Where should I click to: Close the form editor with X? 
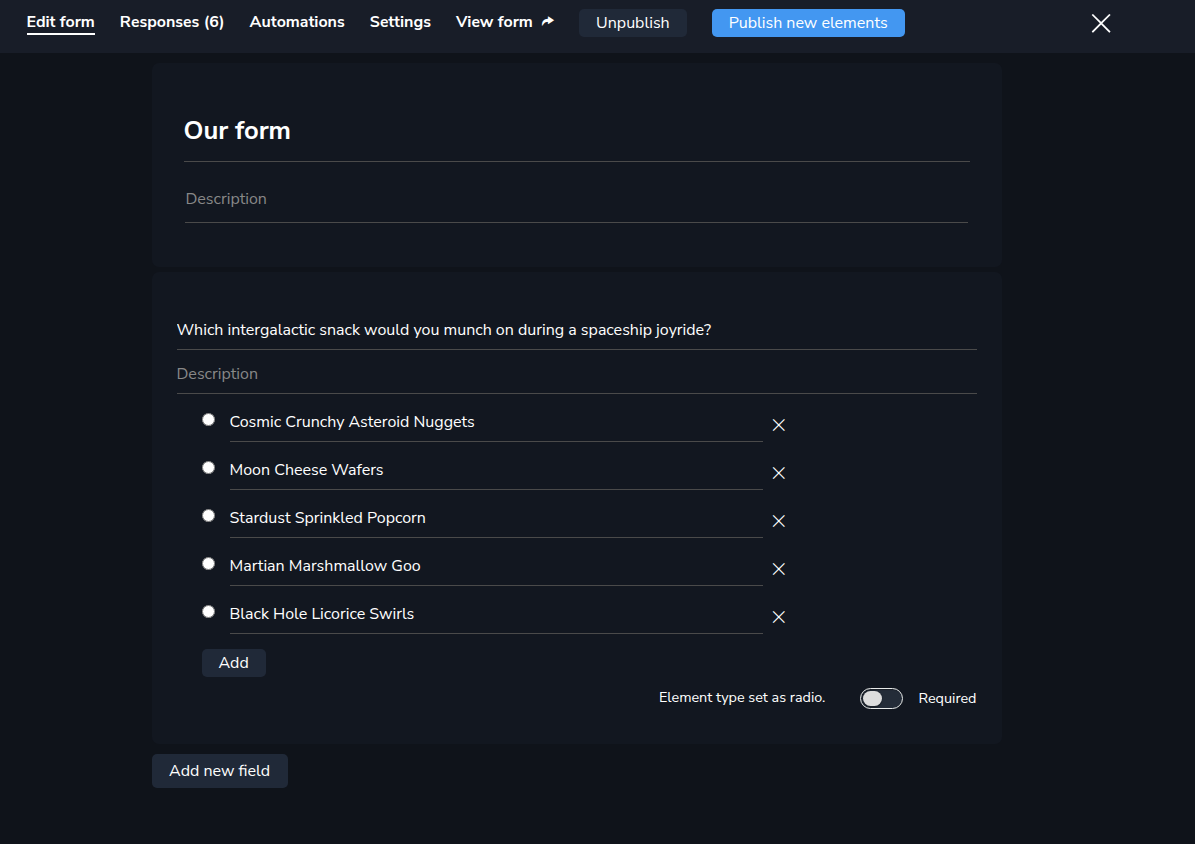(1100, 24)
